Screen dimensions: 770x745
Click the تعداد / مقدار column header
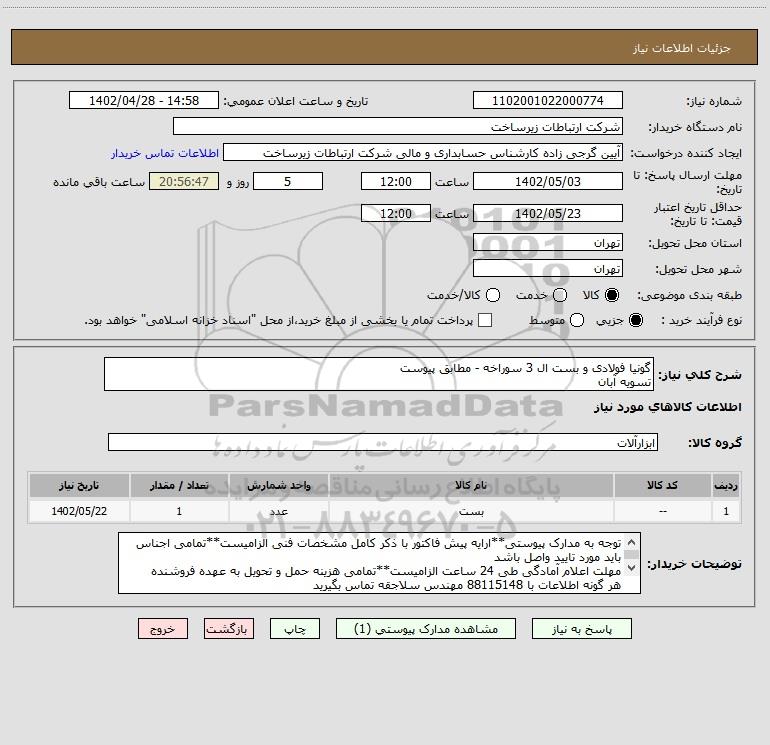point(179,485)
